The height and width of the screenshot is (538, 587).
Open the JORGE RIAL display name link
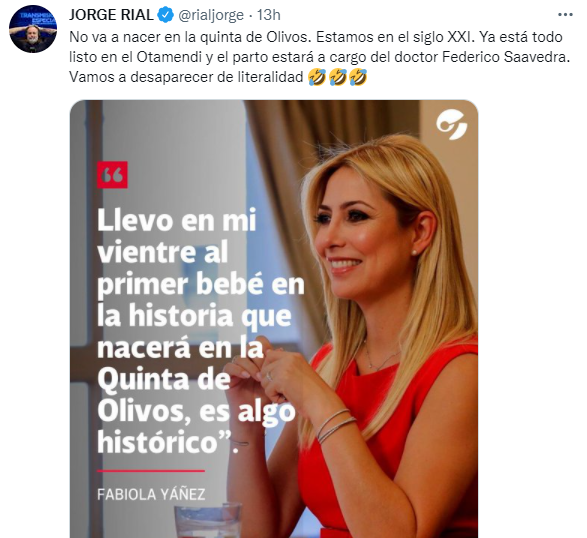click(x=111, y=15)
